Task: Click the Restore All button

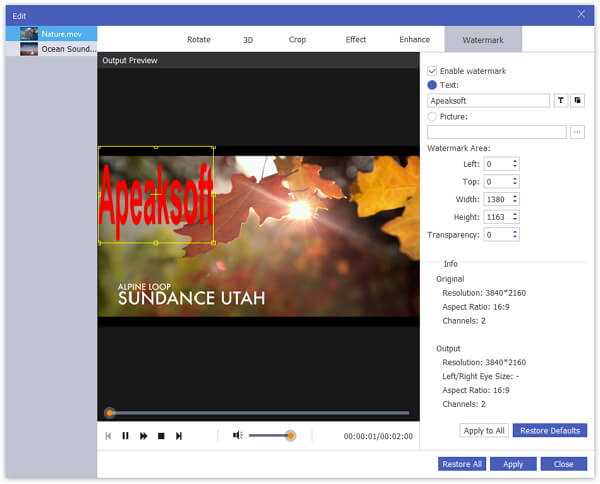Action: (x=462, y=464)
